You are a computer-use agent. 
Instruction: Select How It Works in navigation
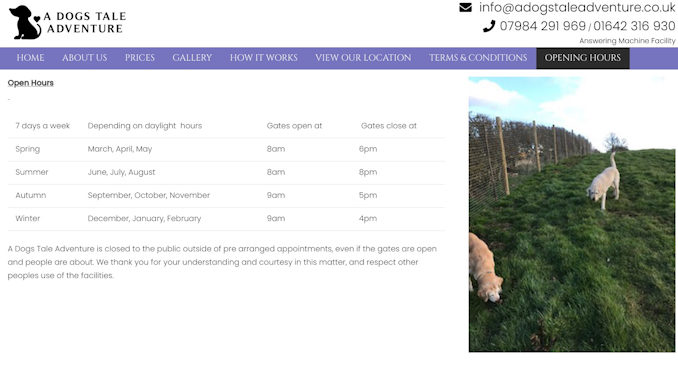coord(264,58)
